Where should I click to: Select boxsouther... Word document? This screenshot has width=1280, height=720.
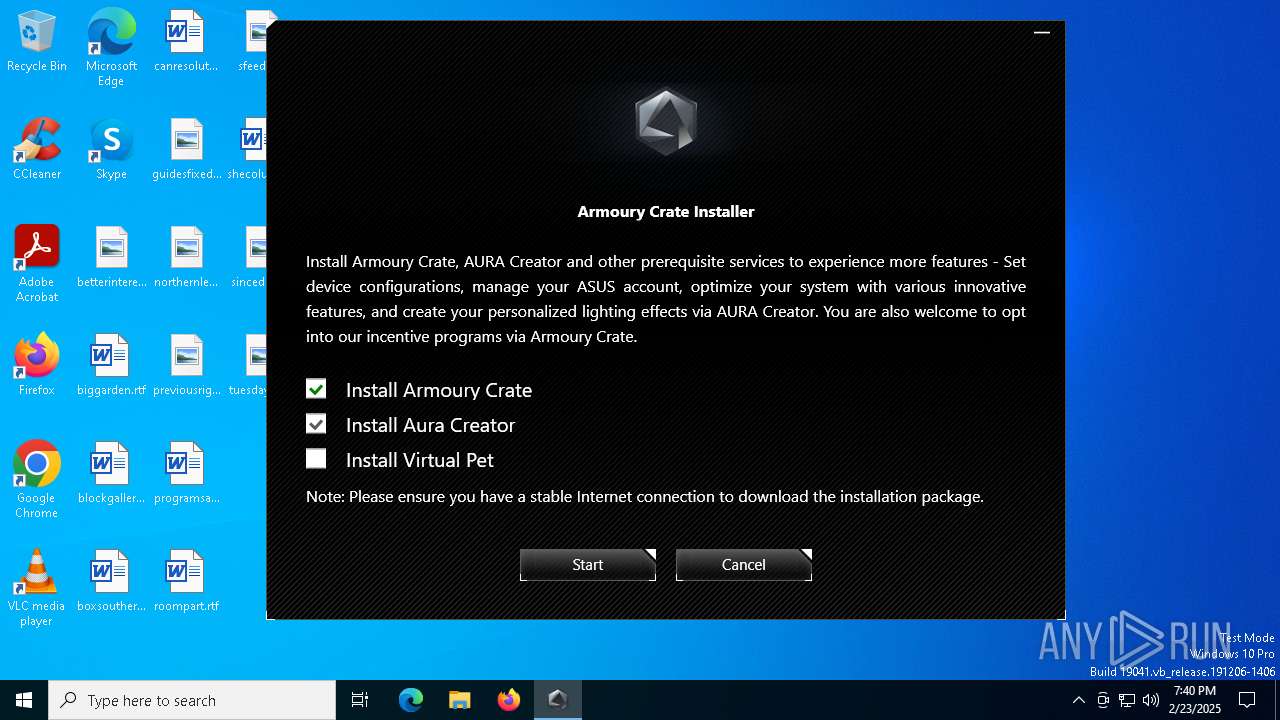point(111,582)
